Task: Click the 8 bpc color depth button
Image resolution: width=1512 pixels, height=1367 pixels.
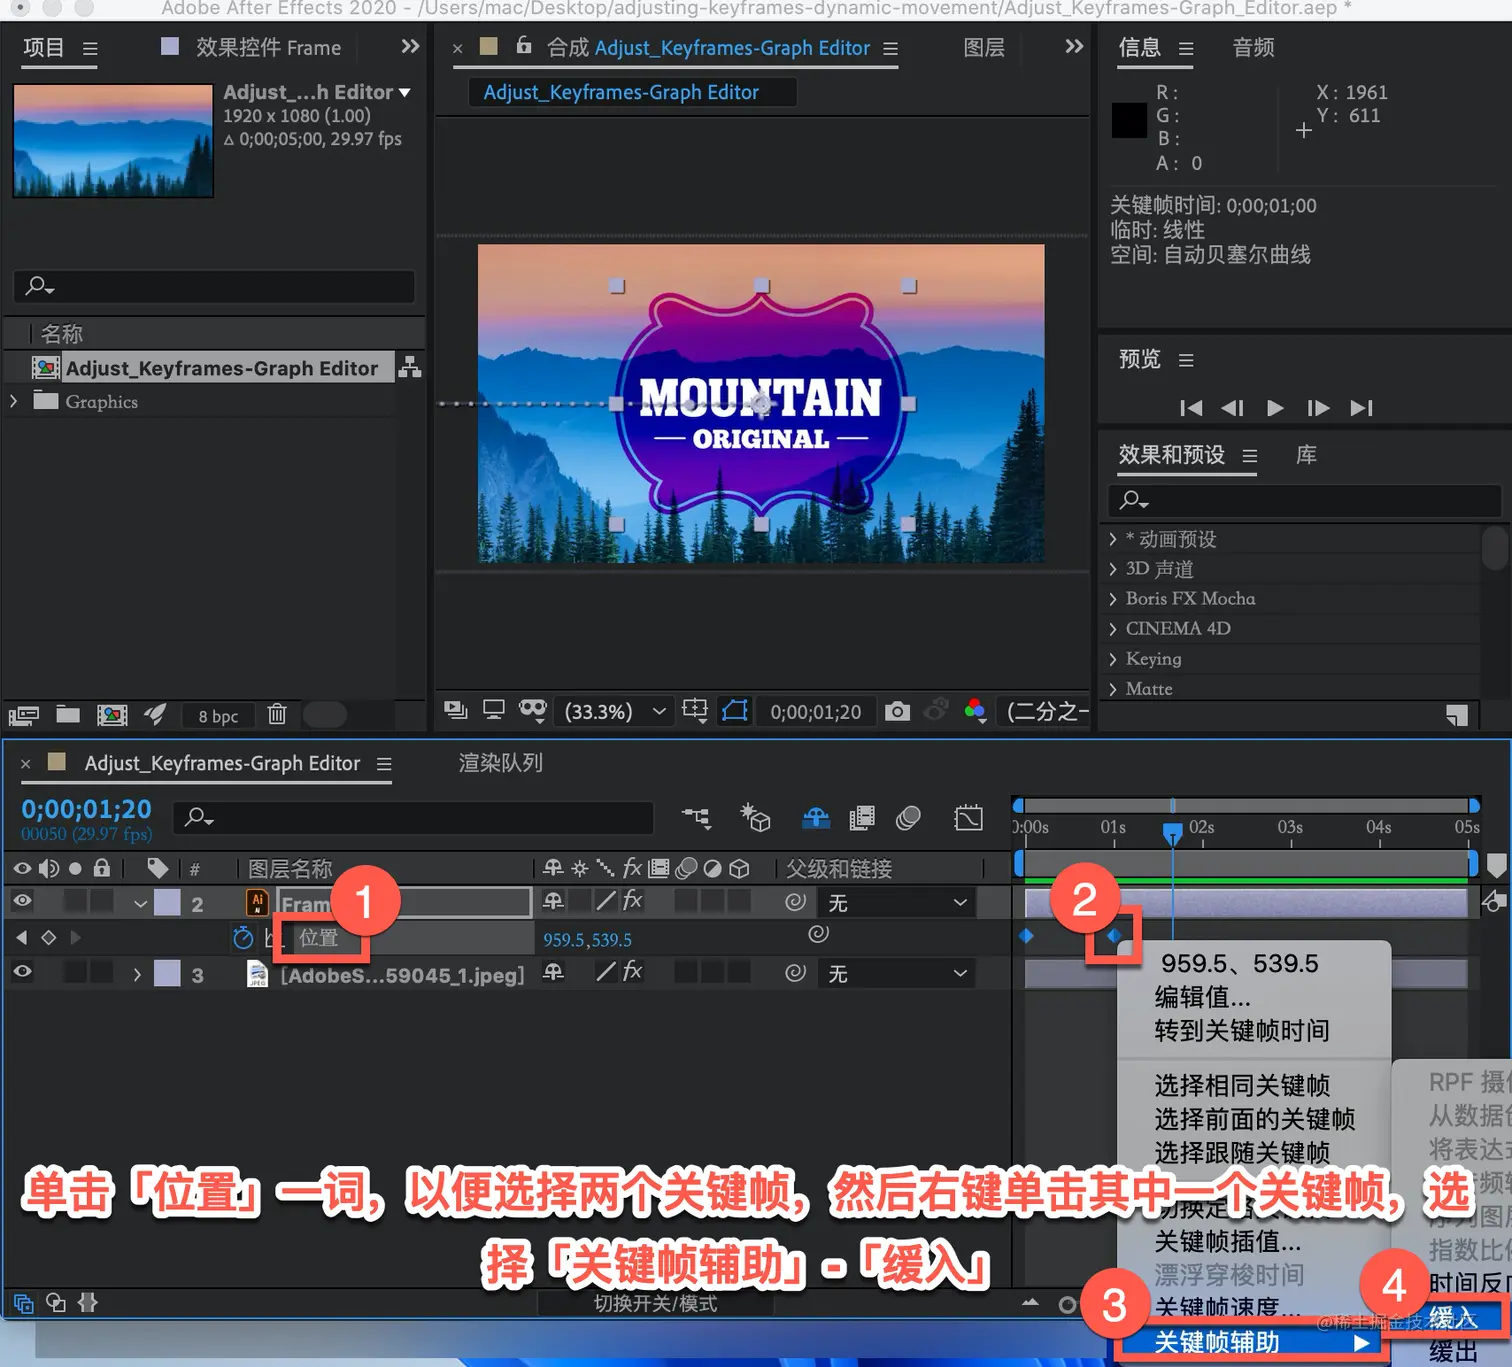Action: pos(218,716)
